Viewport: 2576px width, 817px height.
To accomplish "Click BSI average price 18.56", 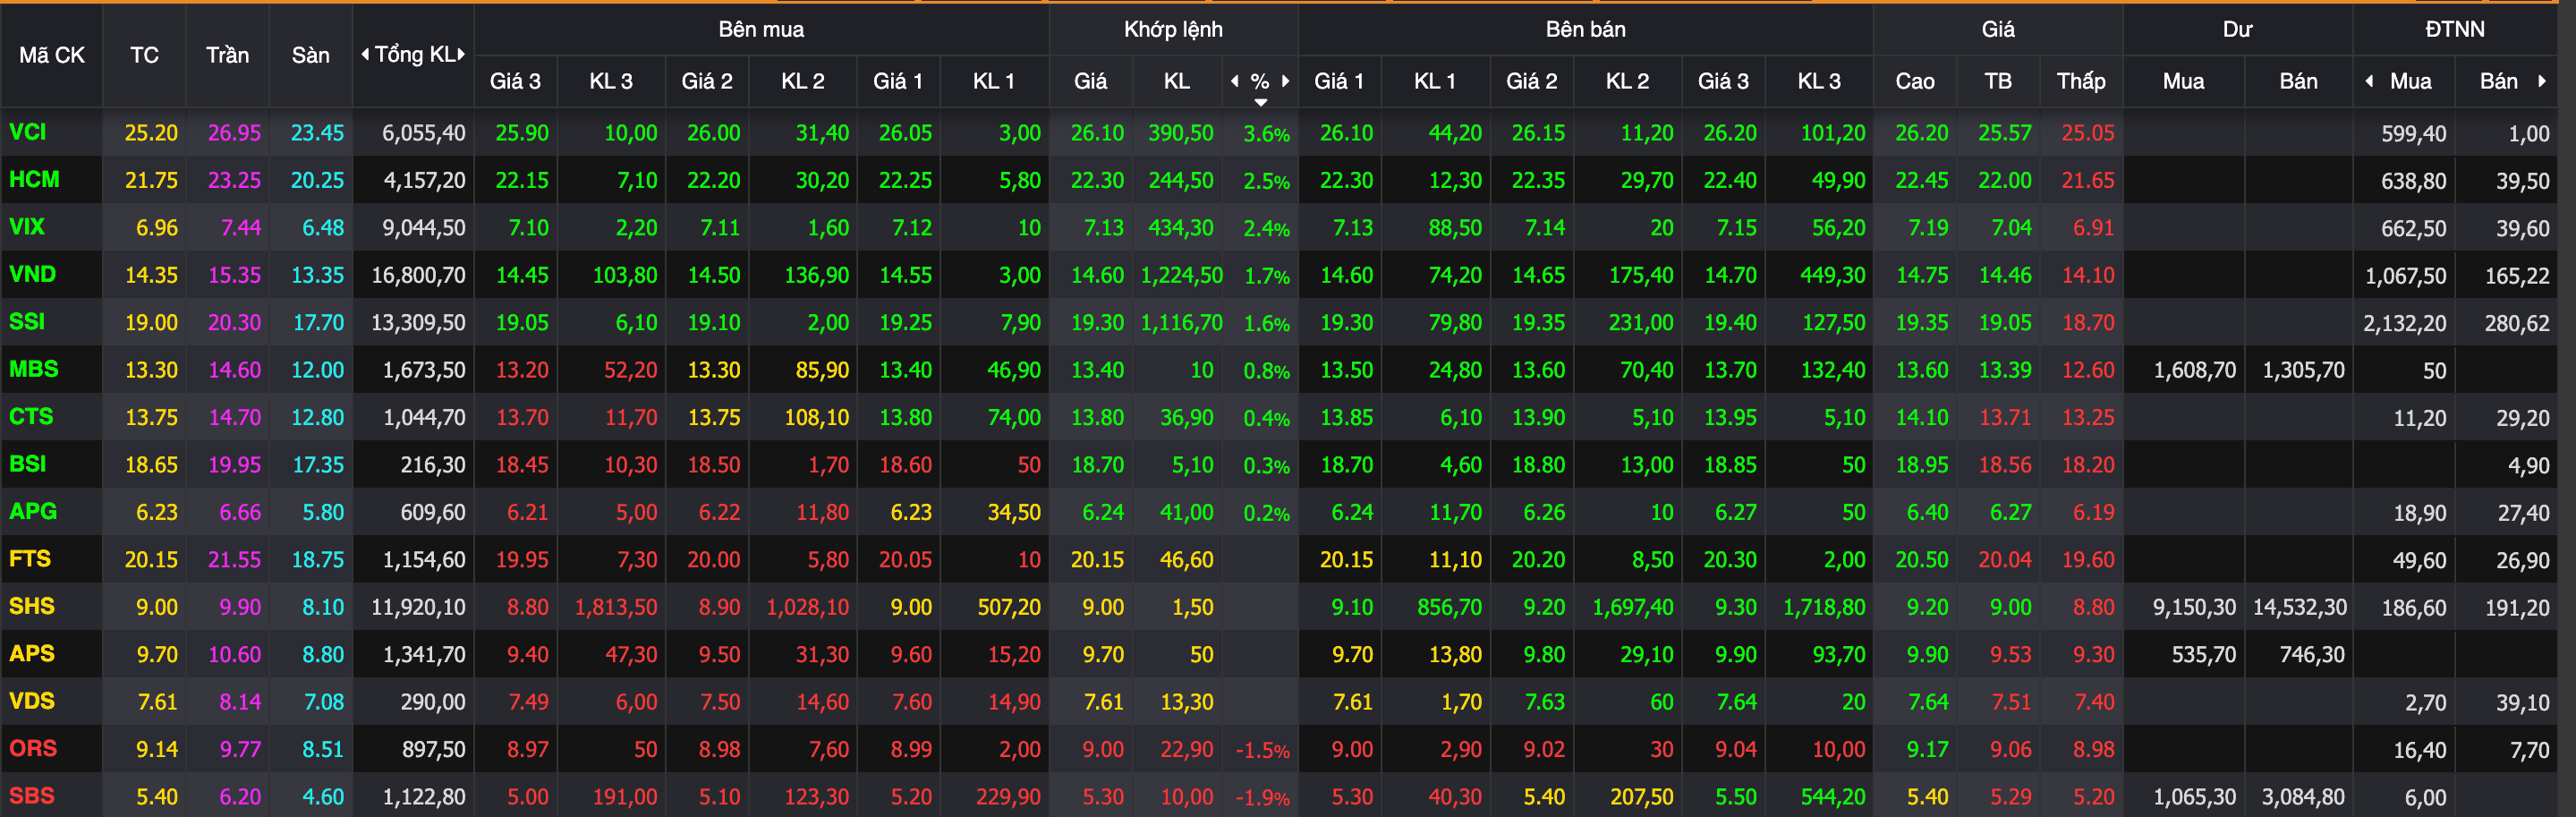I will tap(2005, 465).
